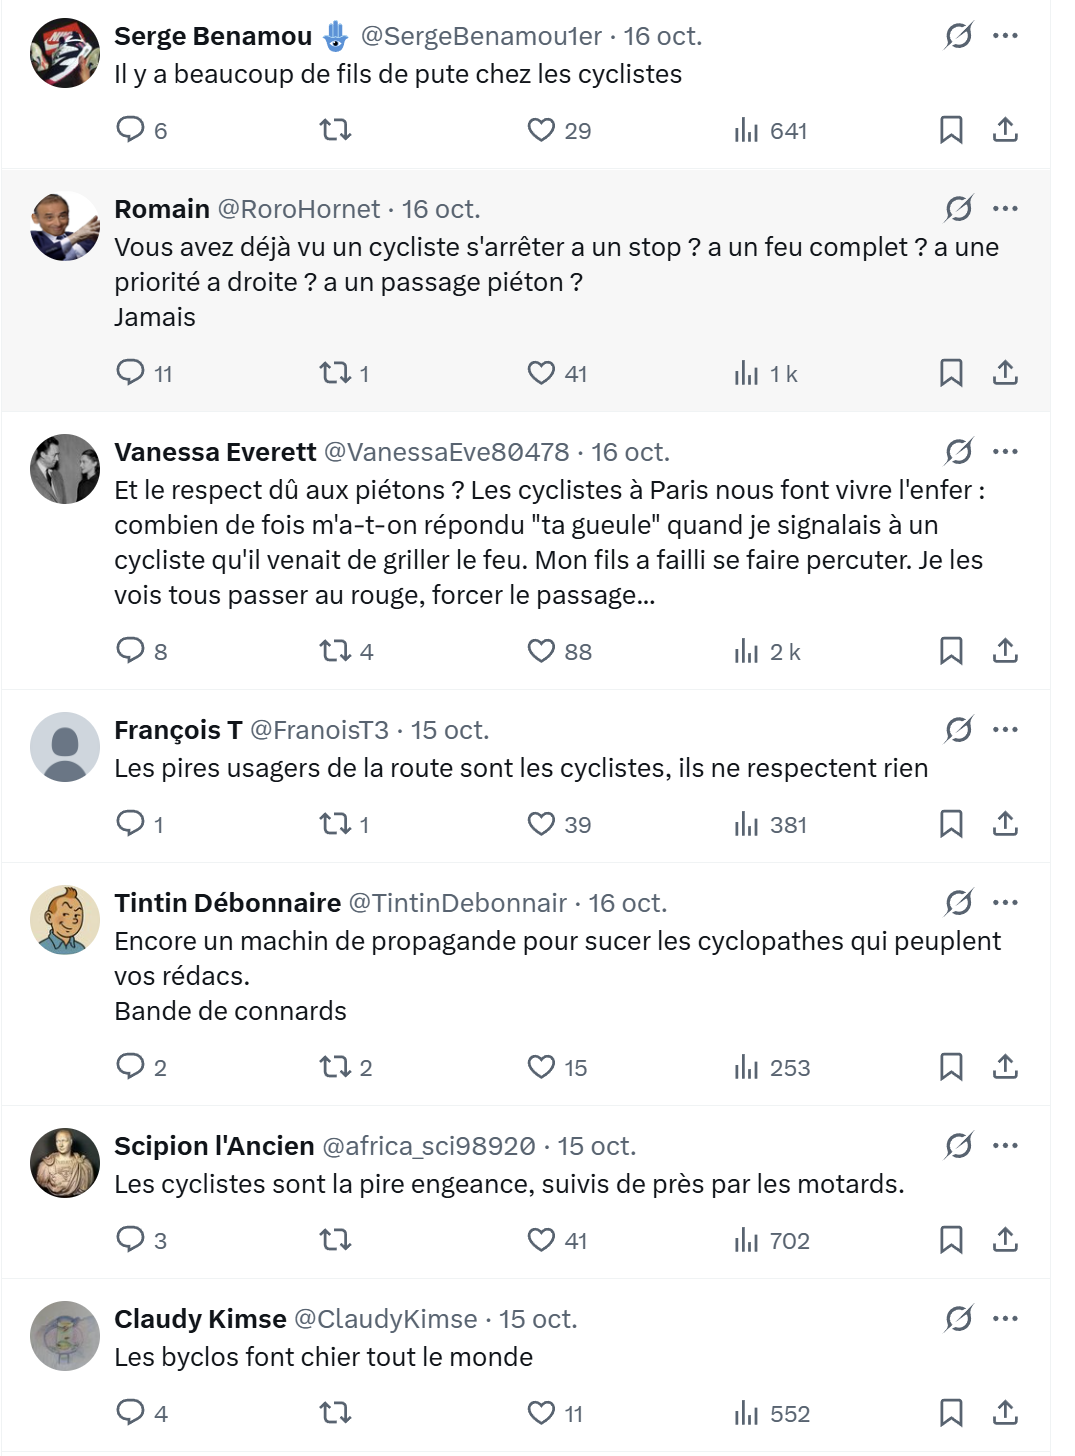1075x1456 pixels.
Task: Open more options on Serge Benamou's tweet
Action: point(1005,36)
